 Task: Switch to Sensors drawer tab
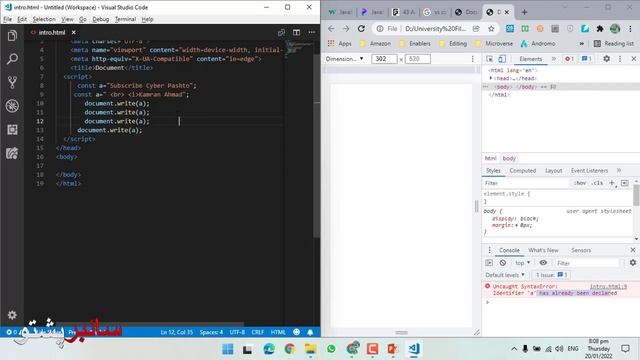tap(581, 250)
